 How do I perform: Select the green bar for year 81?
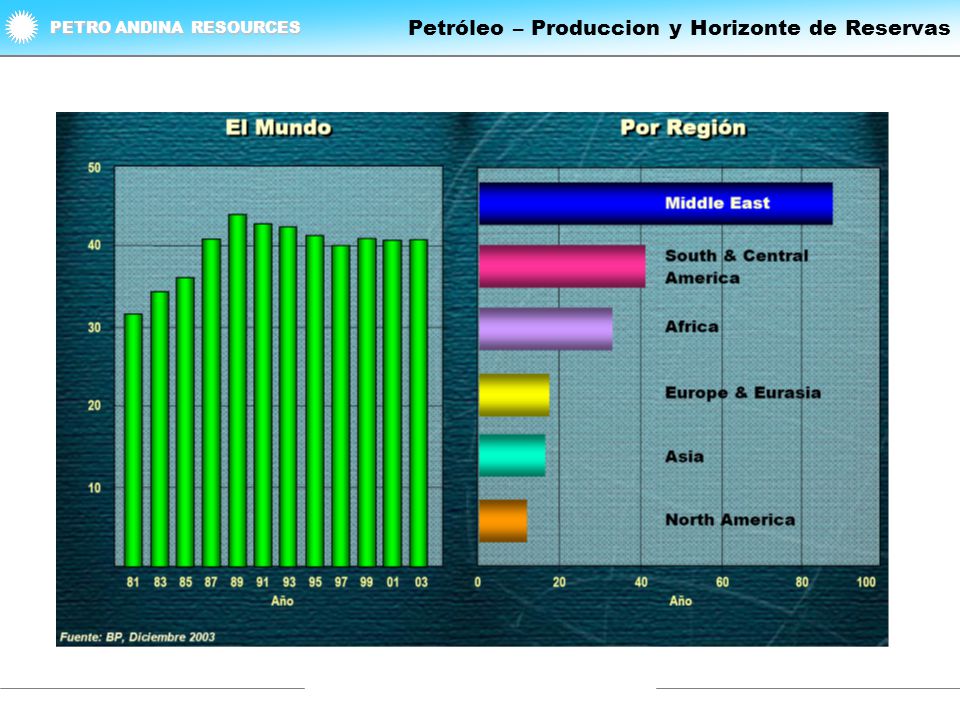tap(133, 440)
